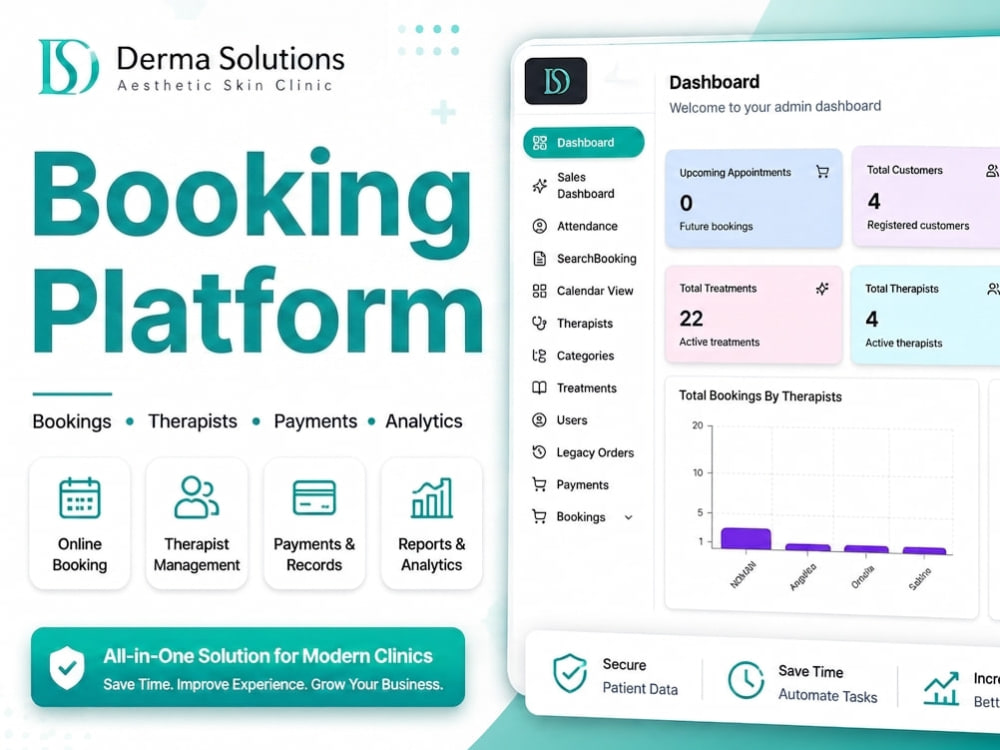Click the people icon on Total Therapists card
Viewport: 1000px width, 750px height.
tap(994, 289)
